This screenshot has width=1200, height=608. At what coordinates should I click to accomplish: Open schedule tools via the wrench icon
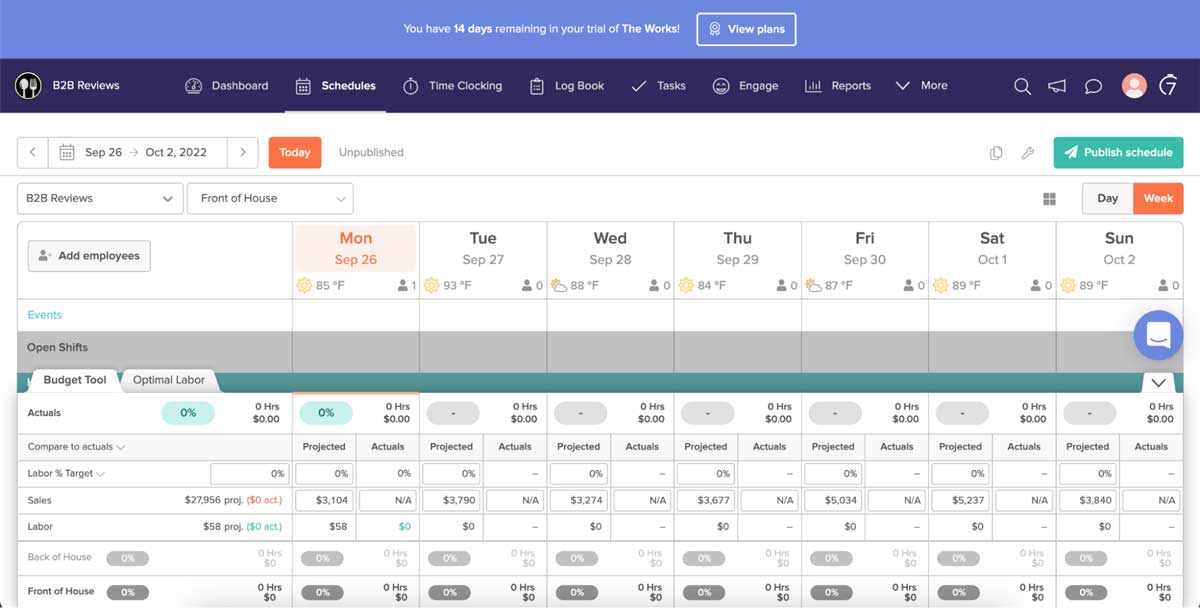pos(1028,152)
